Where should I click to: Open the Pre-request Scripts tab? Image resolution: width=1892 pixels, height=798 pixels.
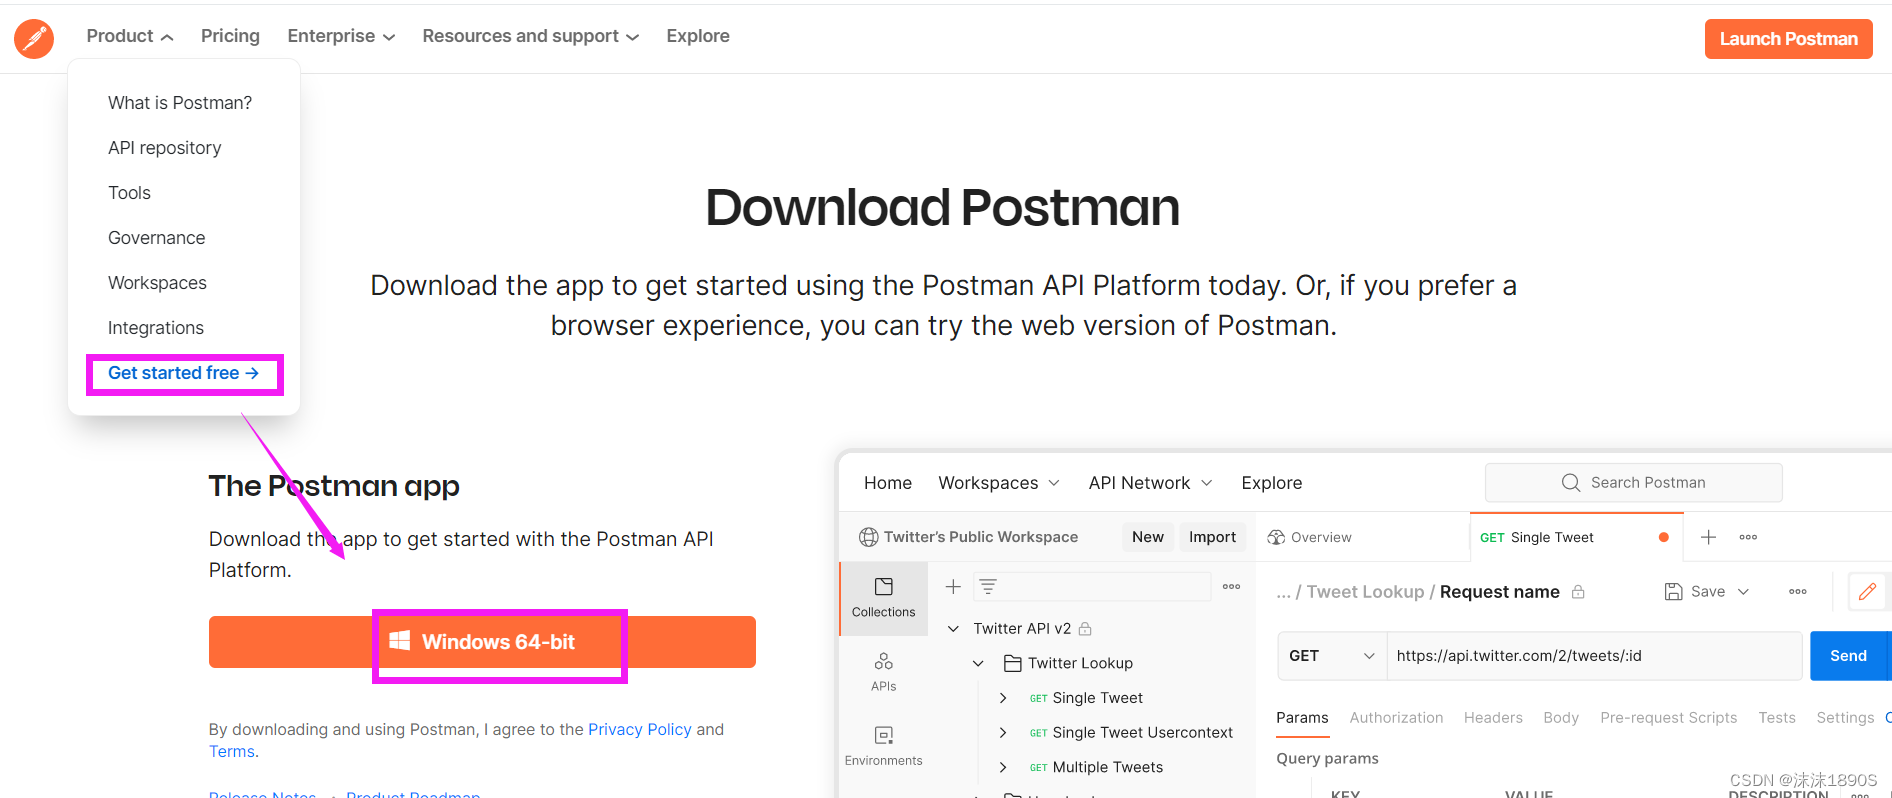click(x=1668, y=718)
